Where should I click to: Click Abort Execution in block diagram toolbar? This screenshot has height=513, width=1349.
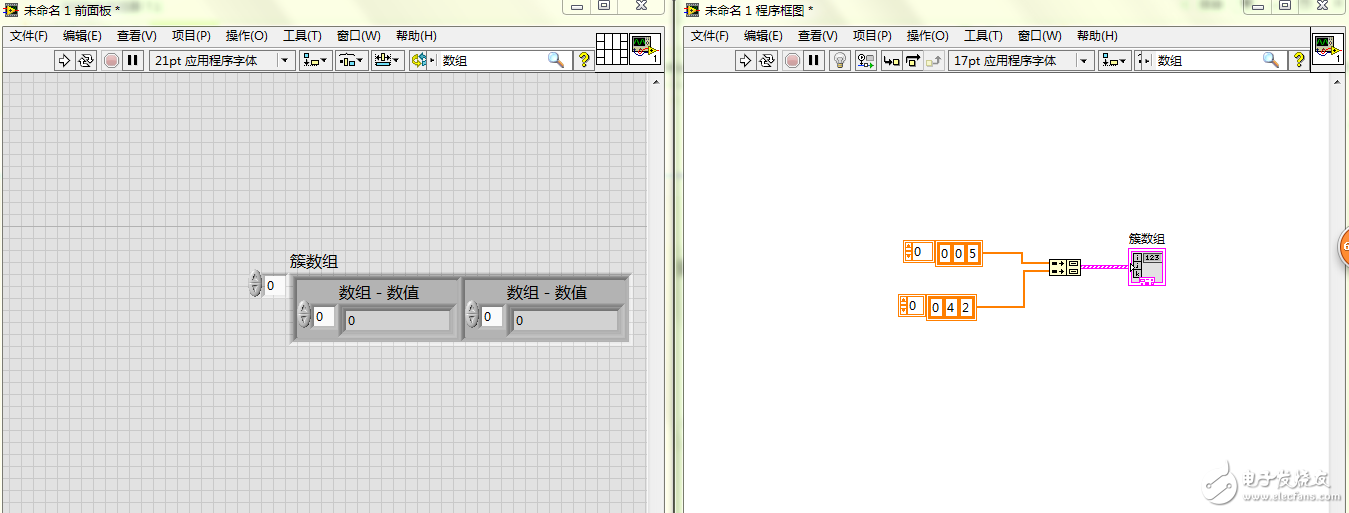pos(792,60)
